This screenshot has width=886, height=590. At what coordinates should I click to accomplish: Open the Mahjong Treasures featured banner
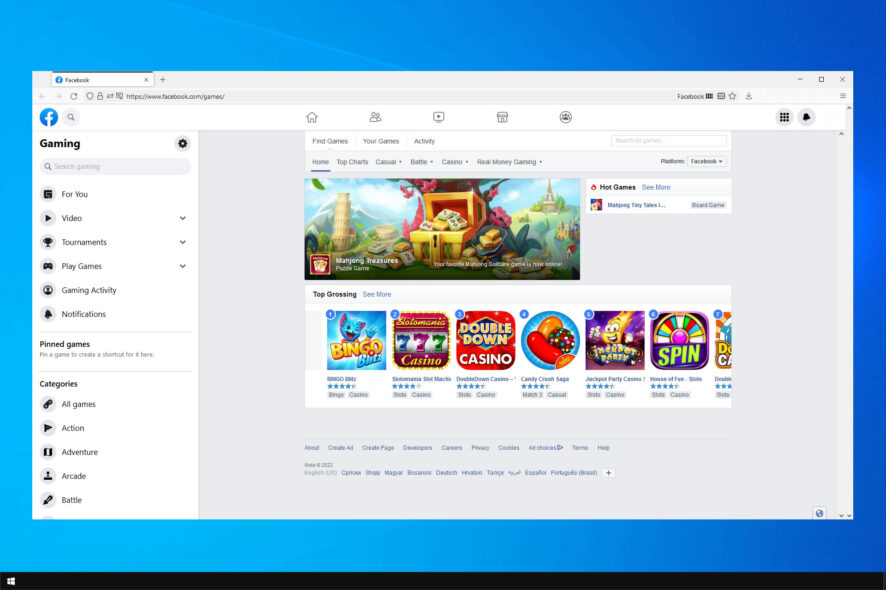[x=442, y=229]
